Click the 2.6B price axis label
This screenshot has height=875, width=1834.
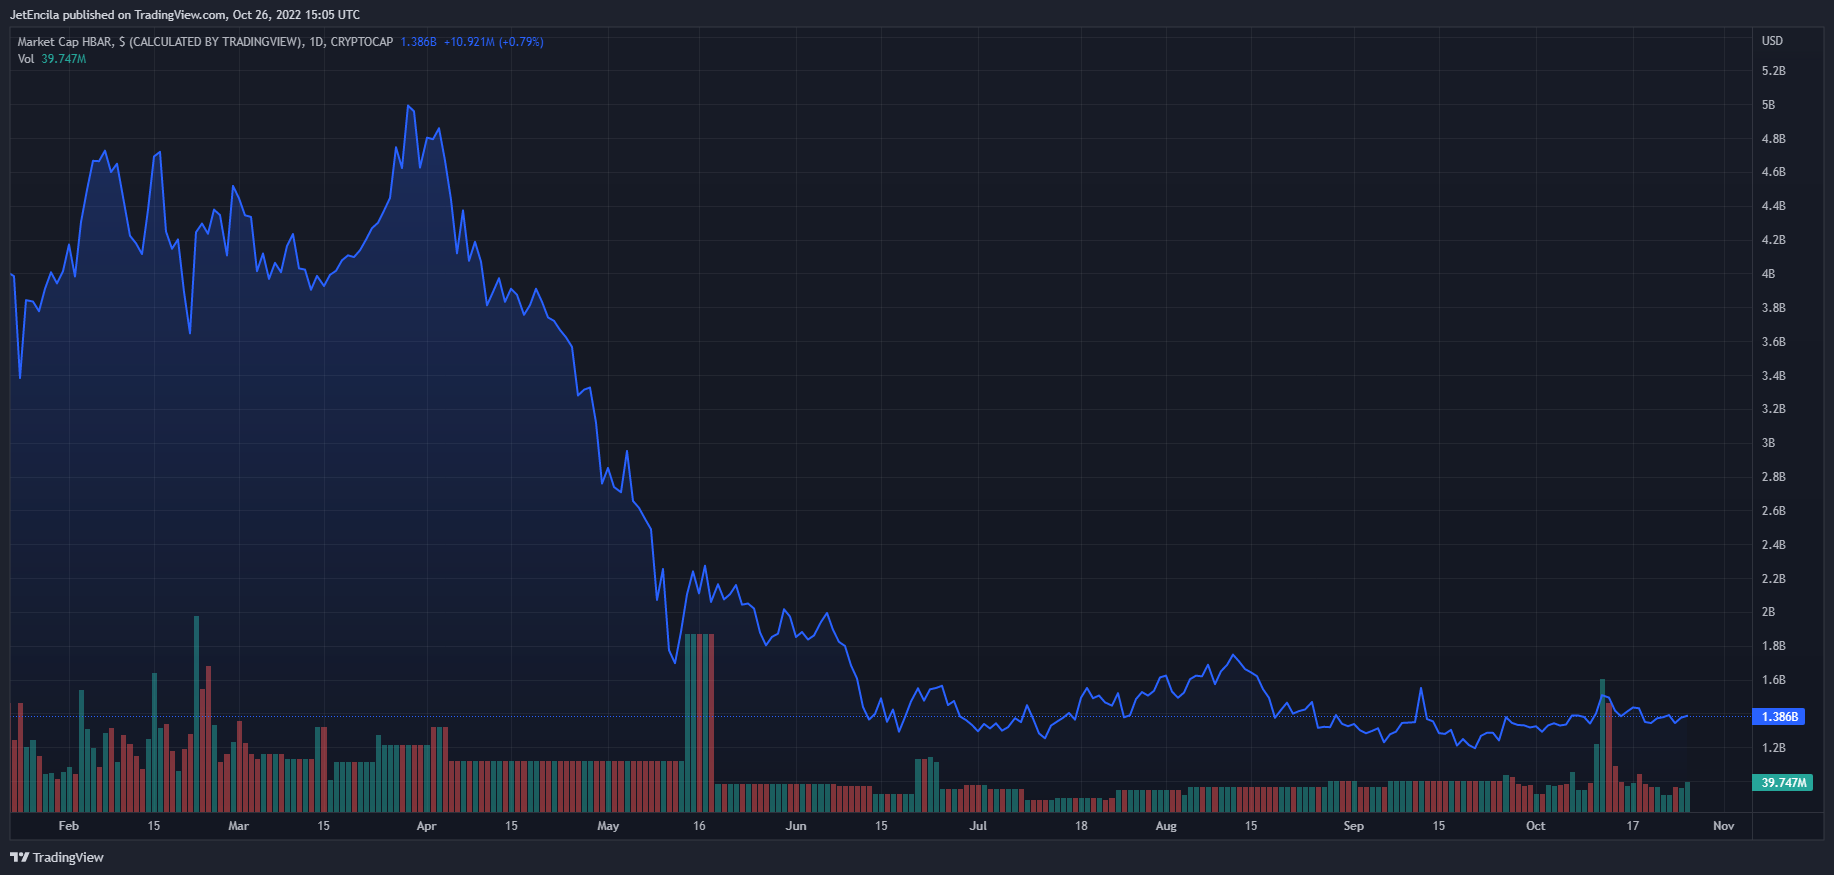click(1773, 511)
